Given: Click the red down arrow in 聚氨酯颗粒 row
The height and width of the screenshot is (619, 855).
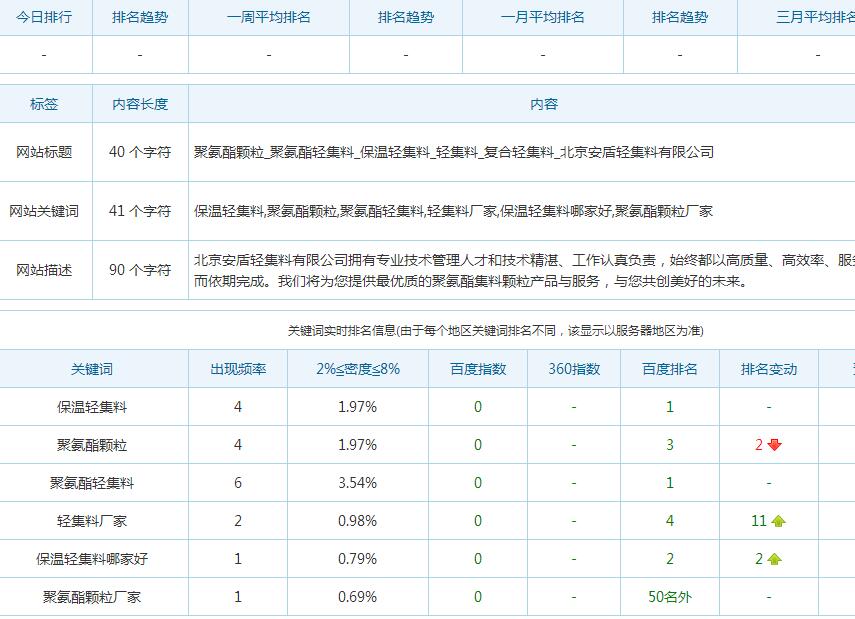Looking at the screenshot, I should click(x=775, y=445).
